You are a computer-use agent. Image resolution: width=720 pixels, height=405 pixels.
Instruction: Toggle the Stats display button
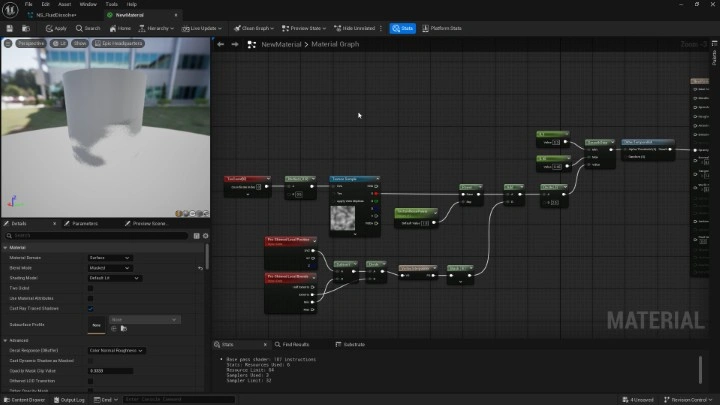pyautogui.click(x=403, y=28)
